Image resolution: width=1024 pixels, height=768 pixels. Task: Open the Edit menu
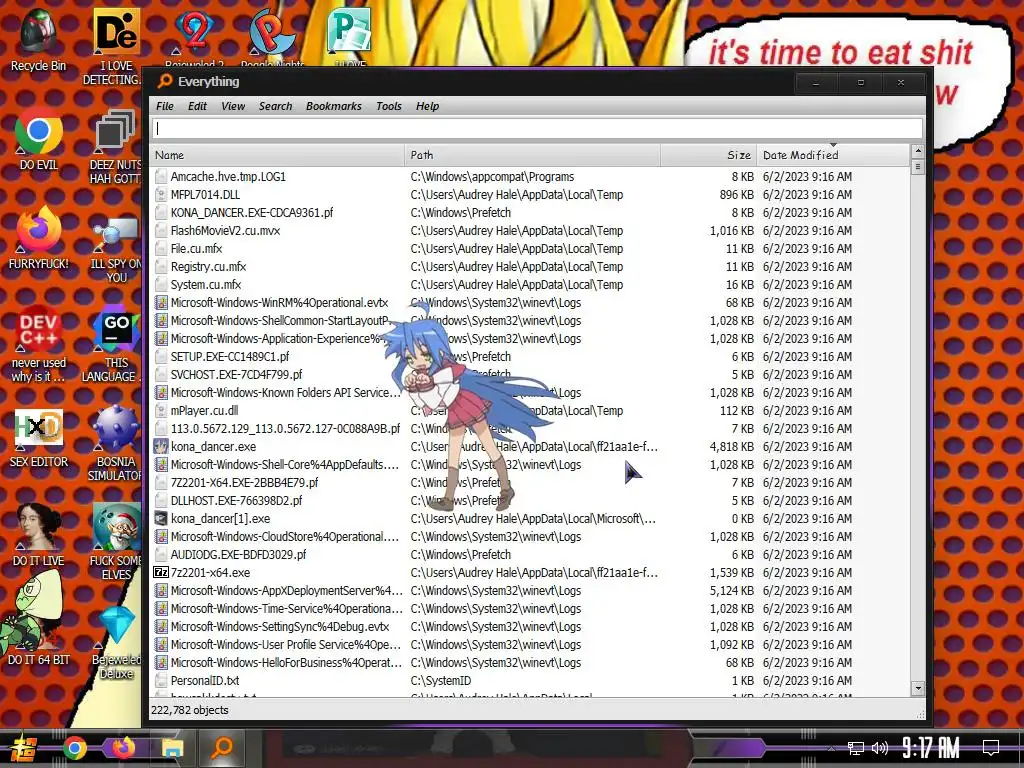(x=197, y=106)
